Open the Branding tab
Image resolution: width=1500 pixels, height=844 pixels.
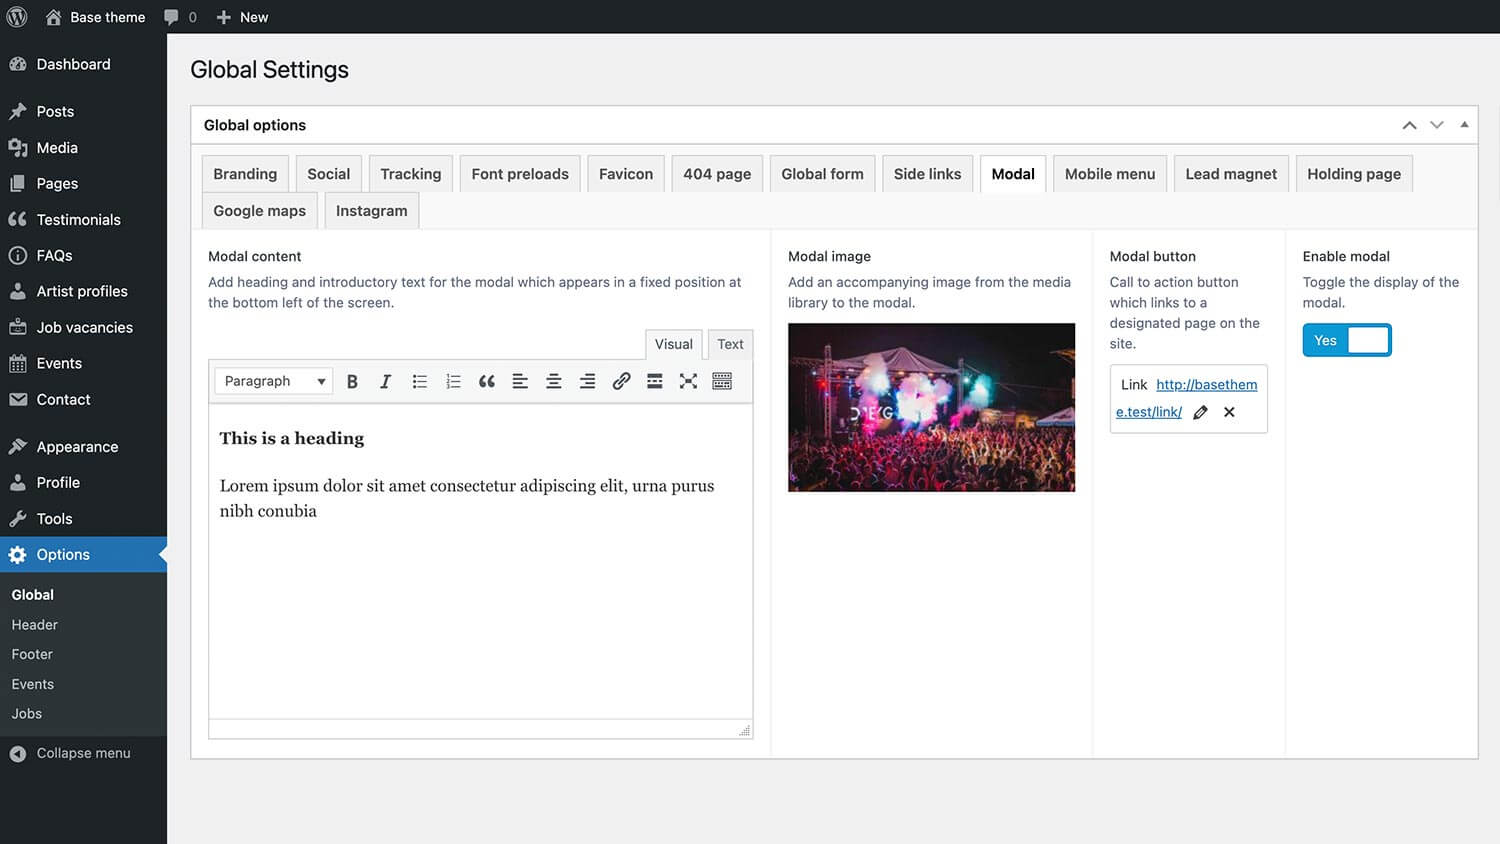point(245,174)
